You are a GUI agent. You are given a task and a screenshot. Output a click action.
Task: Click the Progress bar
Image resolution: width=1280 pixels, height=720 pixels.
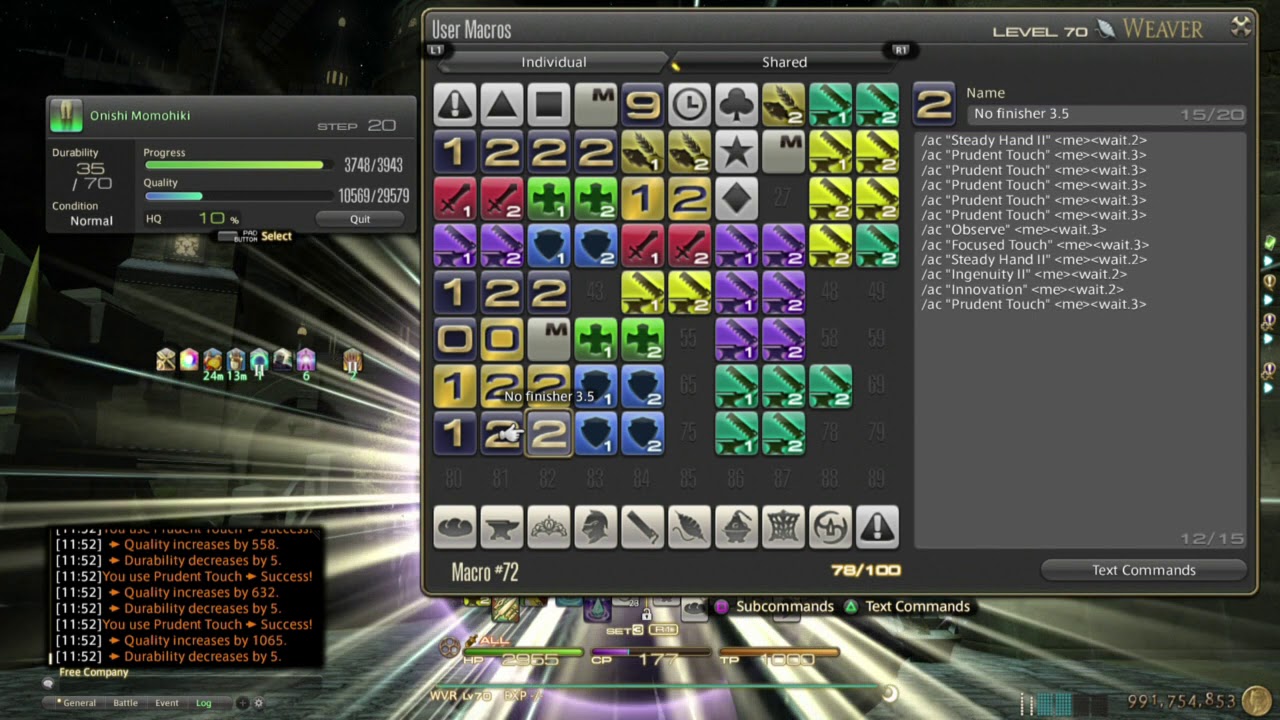239,165
